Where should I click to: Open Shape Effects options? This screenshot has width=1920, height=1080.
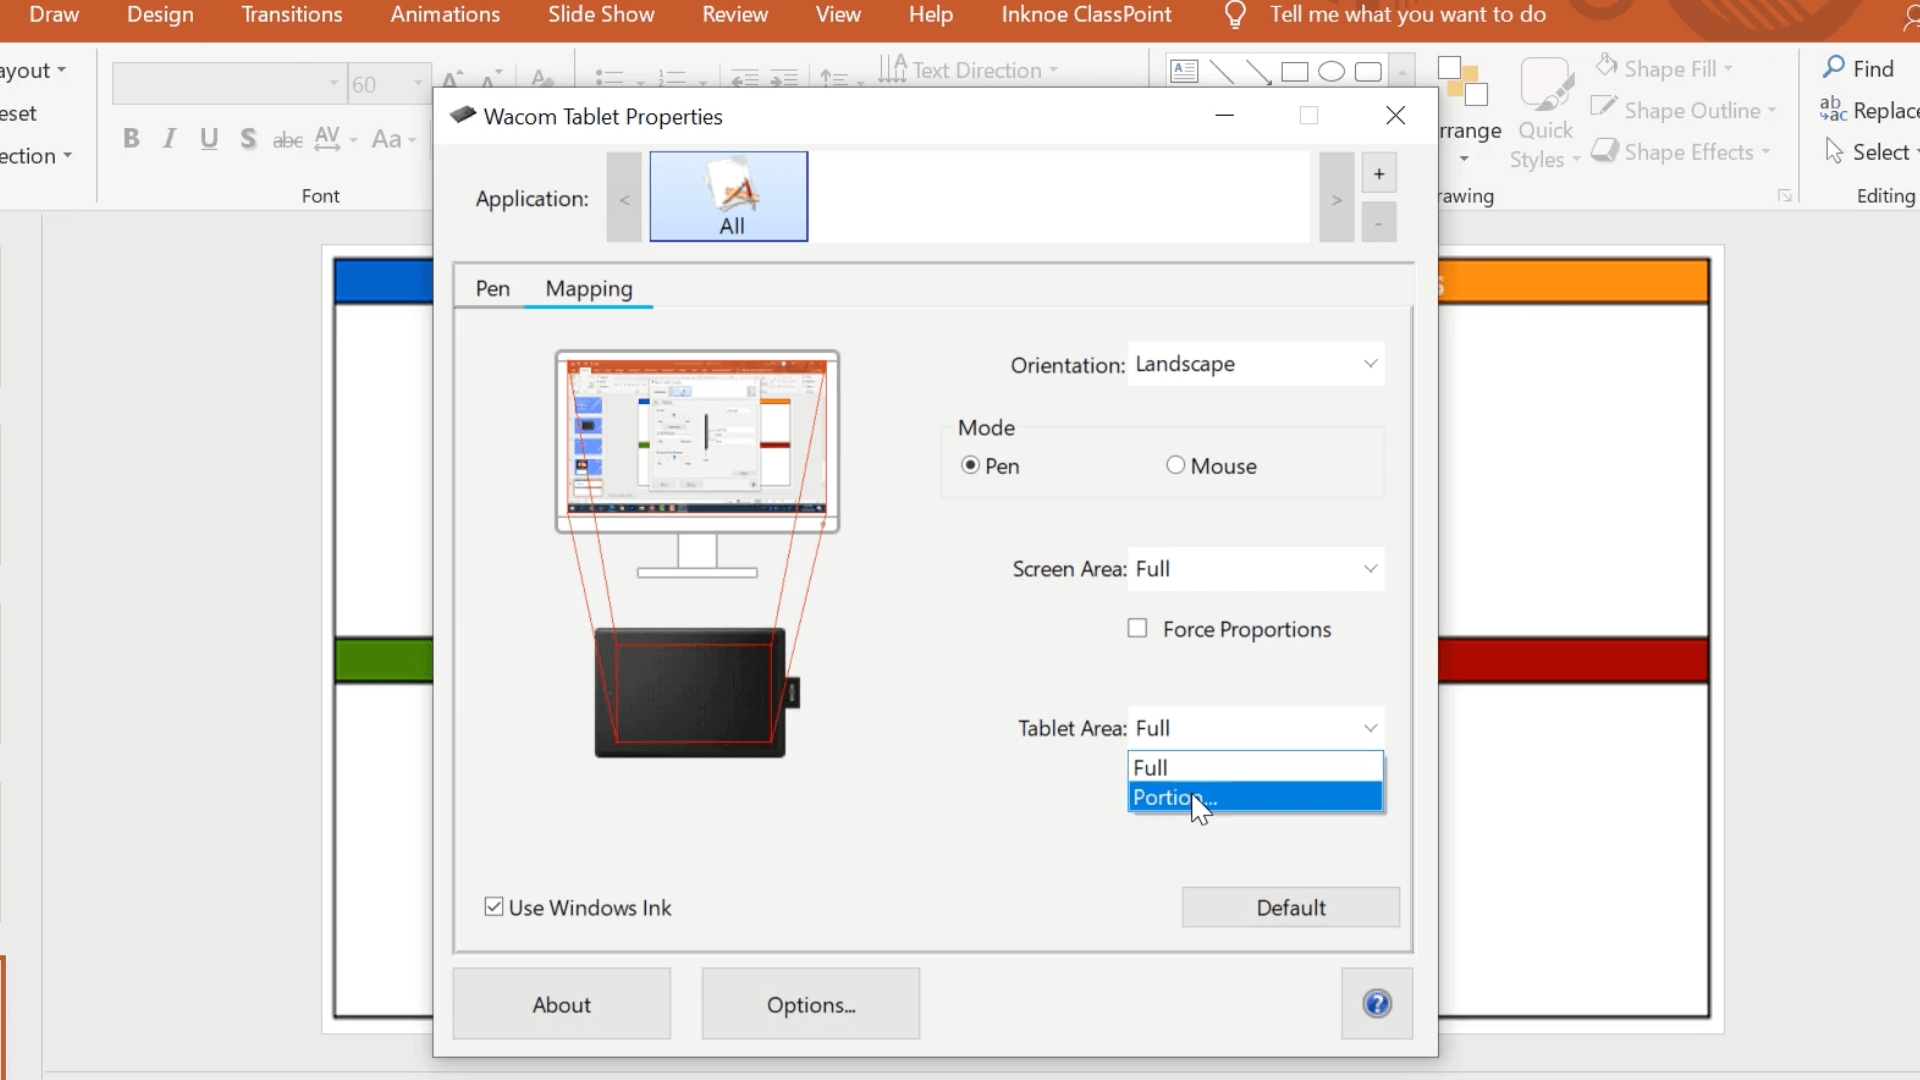(1681, 152)
